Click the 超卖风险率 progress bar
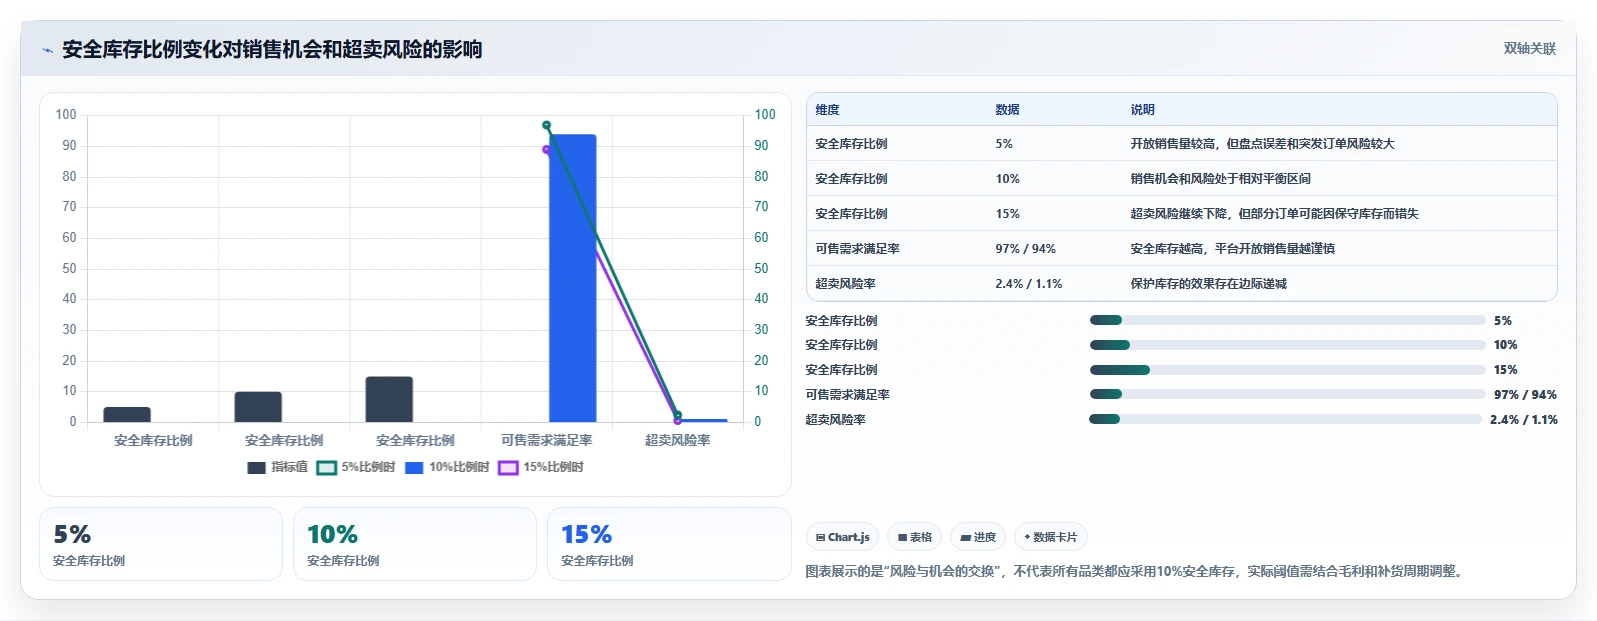The height and width of the screenshot is (621, 1597). 1285,419
